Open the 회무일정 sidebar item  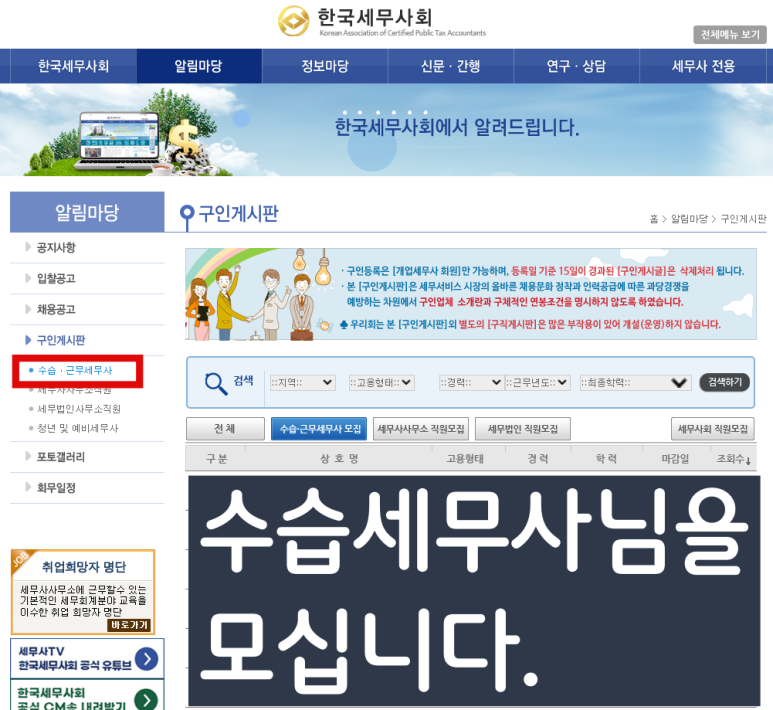(x=56, y=488)
